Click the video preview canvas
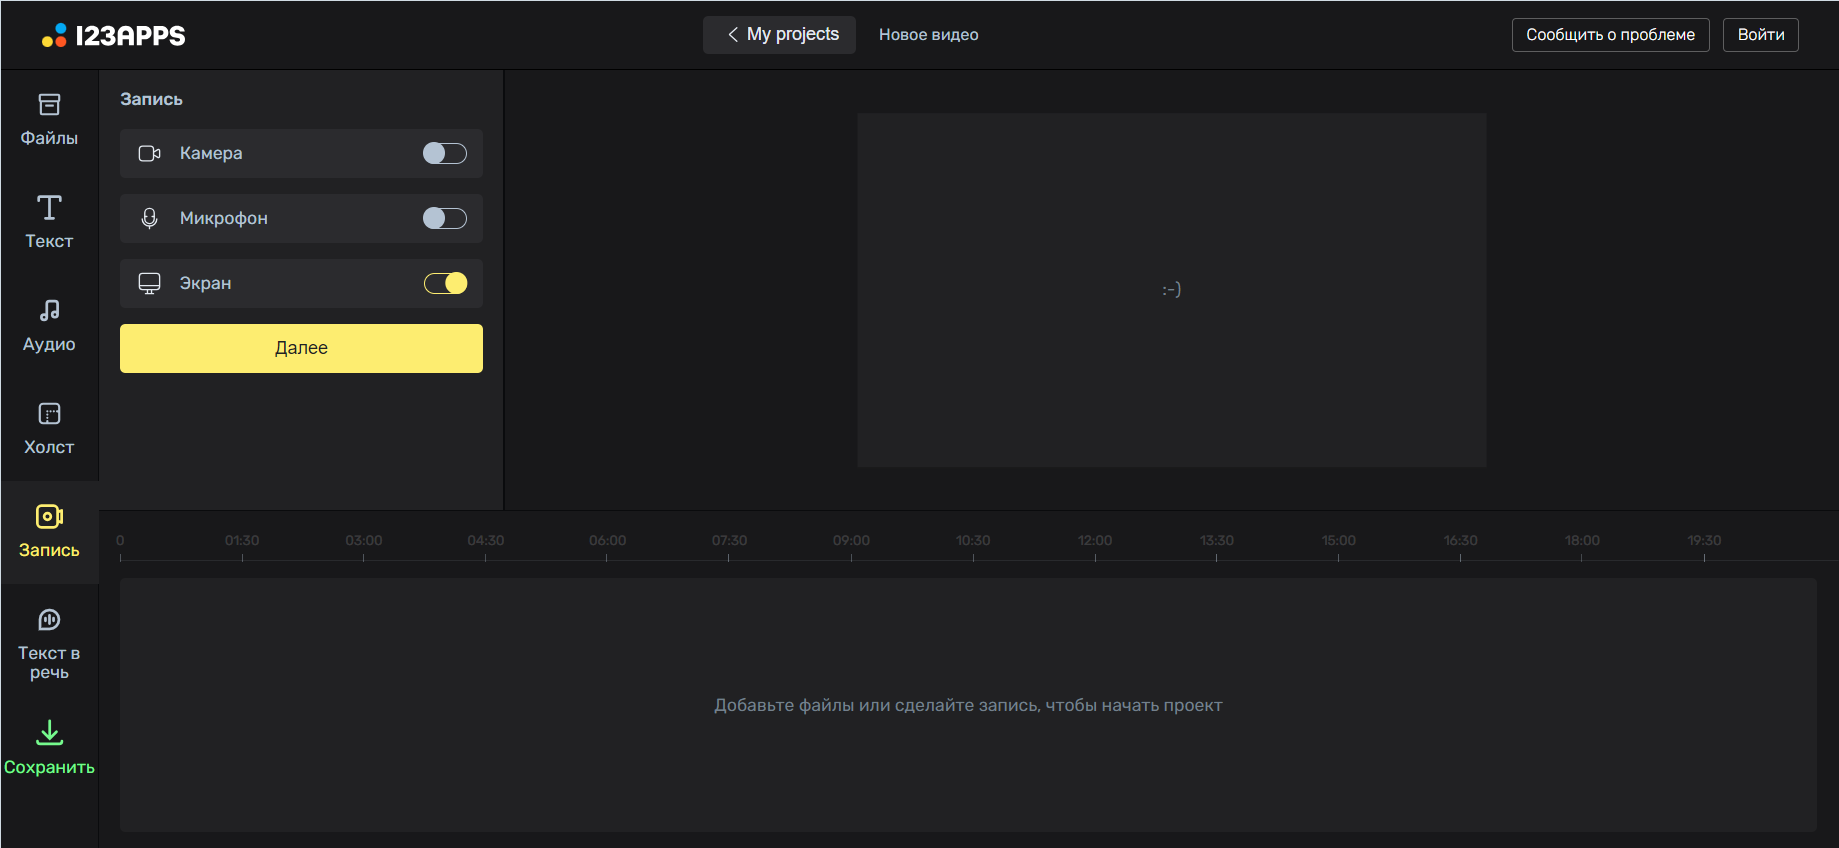This screenshot has height=848, width=1839. click(x=1171, y=290)
